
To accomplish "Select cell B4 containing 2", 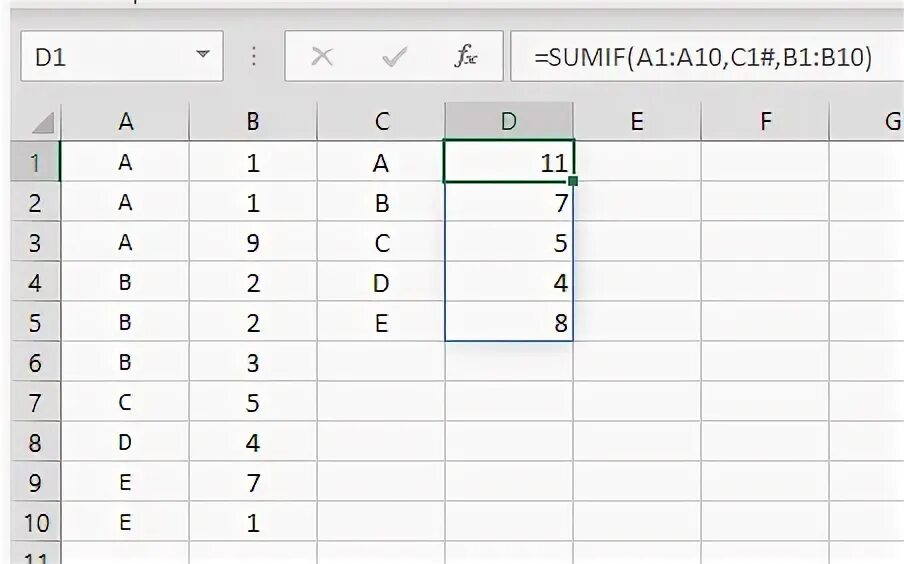I will (x=253, y=282).
